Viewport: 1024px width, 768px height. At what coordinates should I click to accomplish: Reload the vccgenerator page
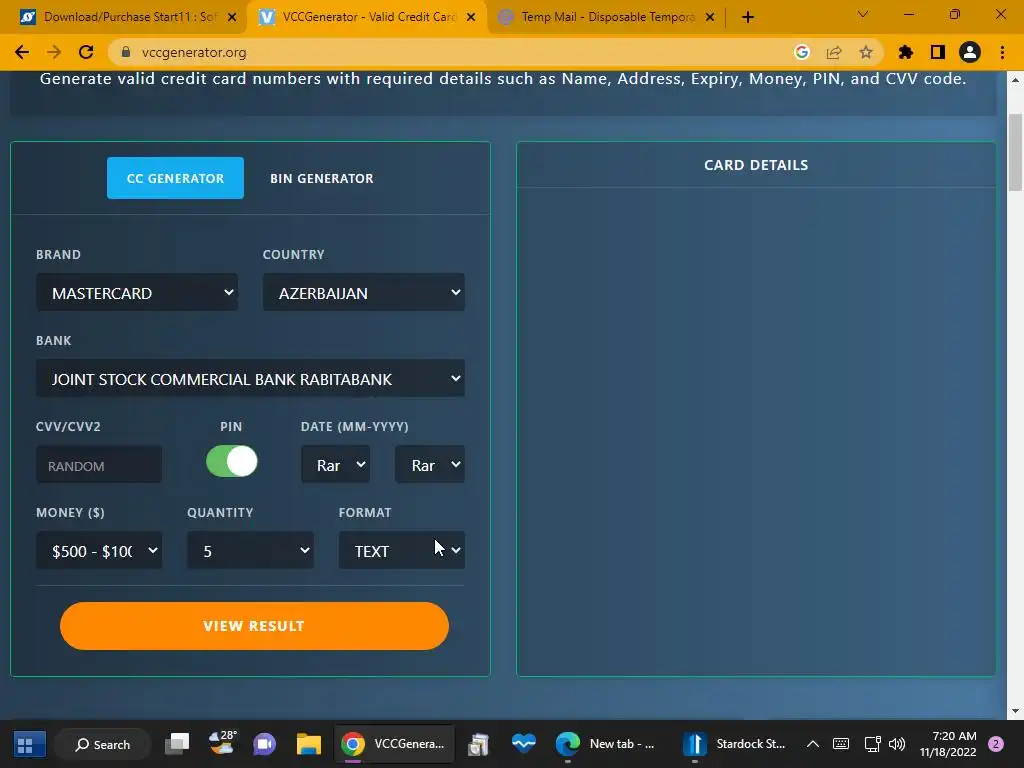point(86,52)
